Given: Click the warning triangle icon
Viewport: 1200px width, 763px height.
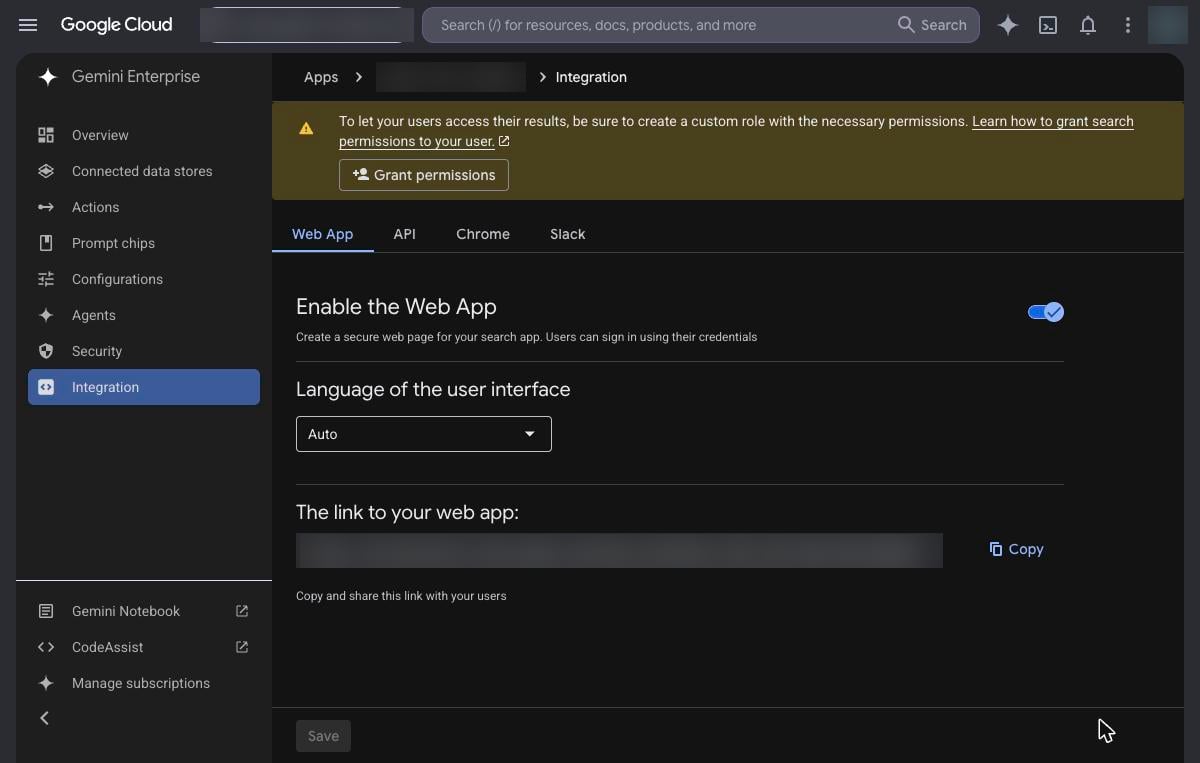Looking at the screenshot, I should coord(306,129).
